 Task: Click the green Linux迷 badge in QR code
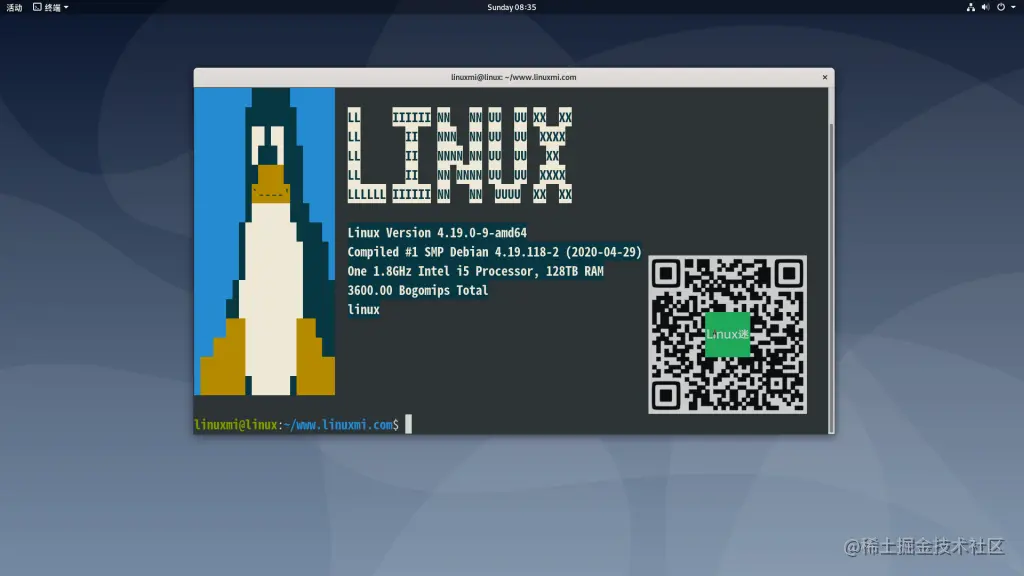(728, 334)
